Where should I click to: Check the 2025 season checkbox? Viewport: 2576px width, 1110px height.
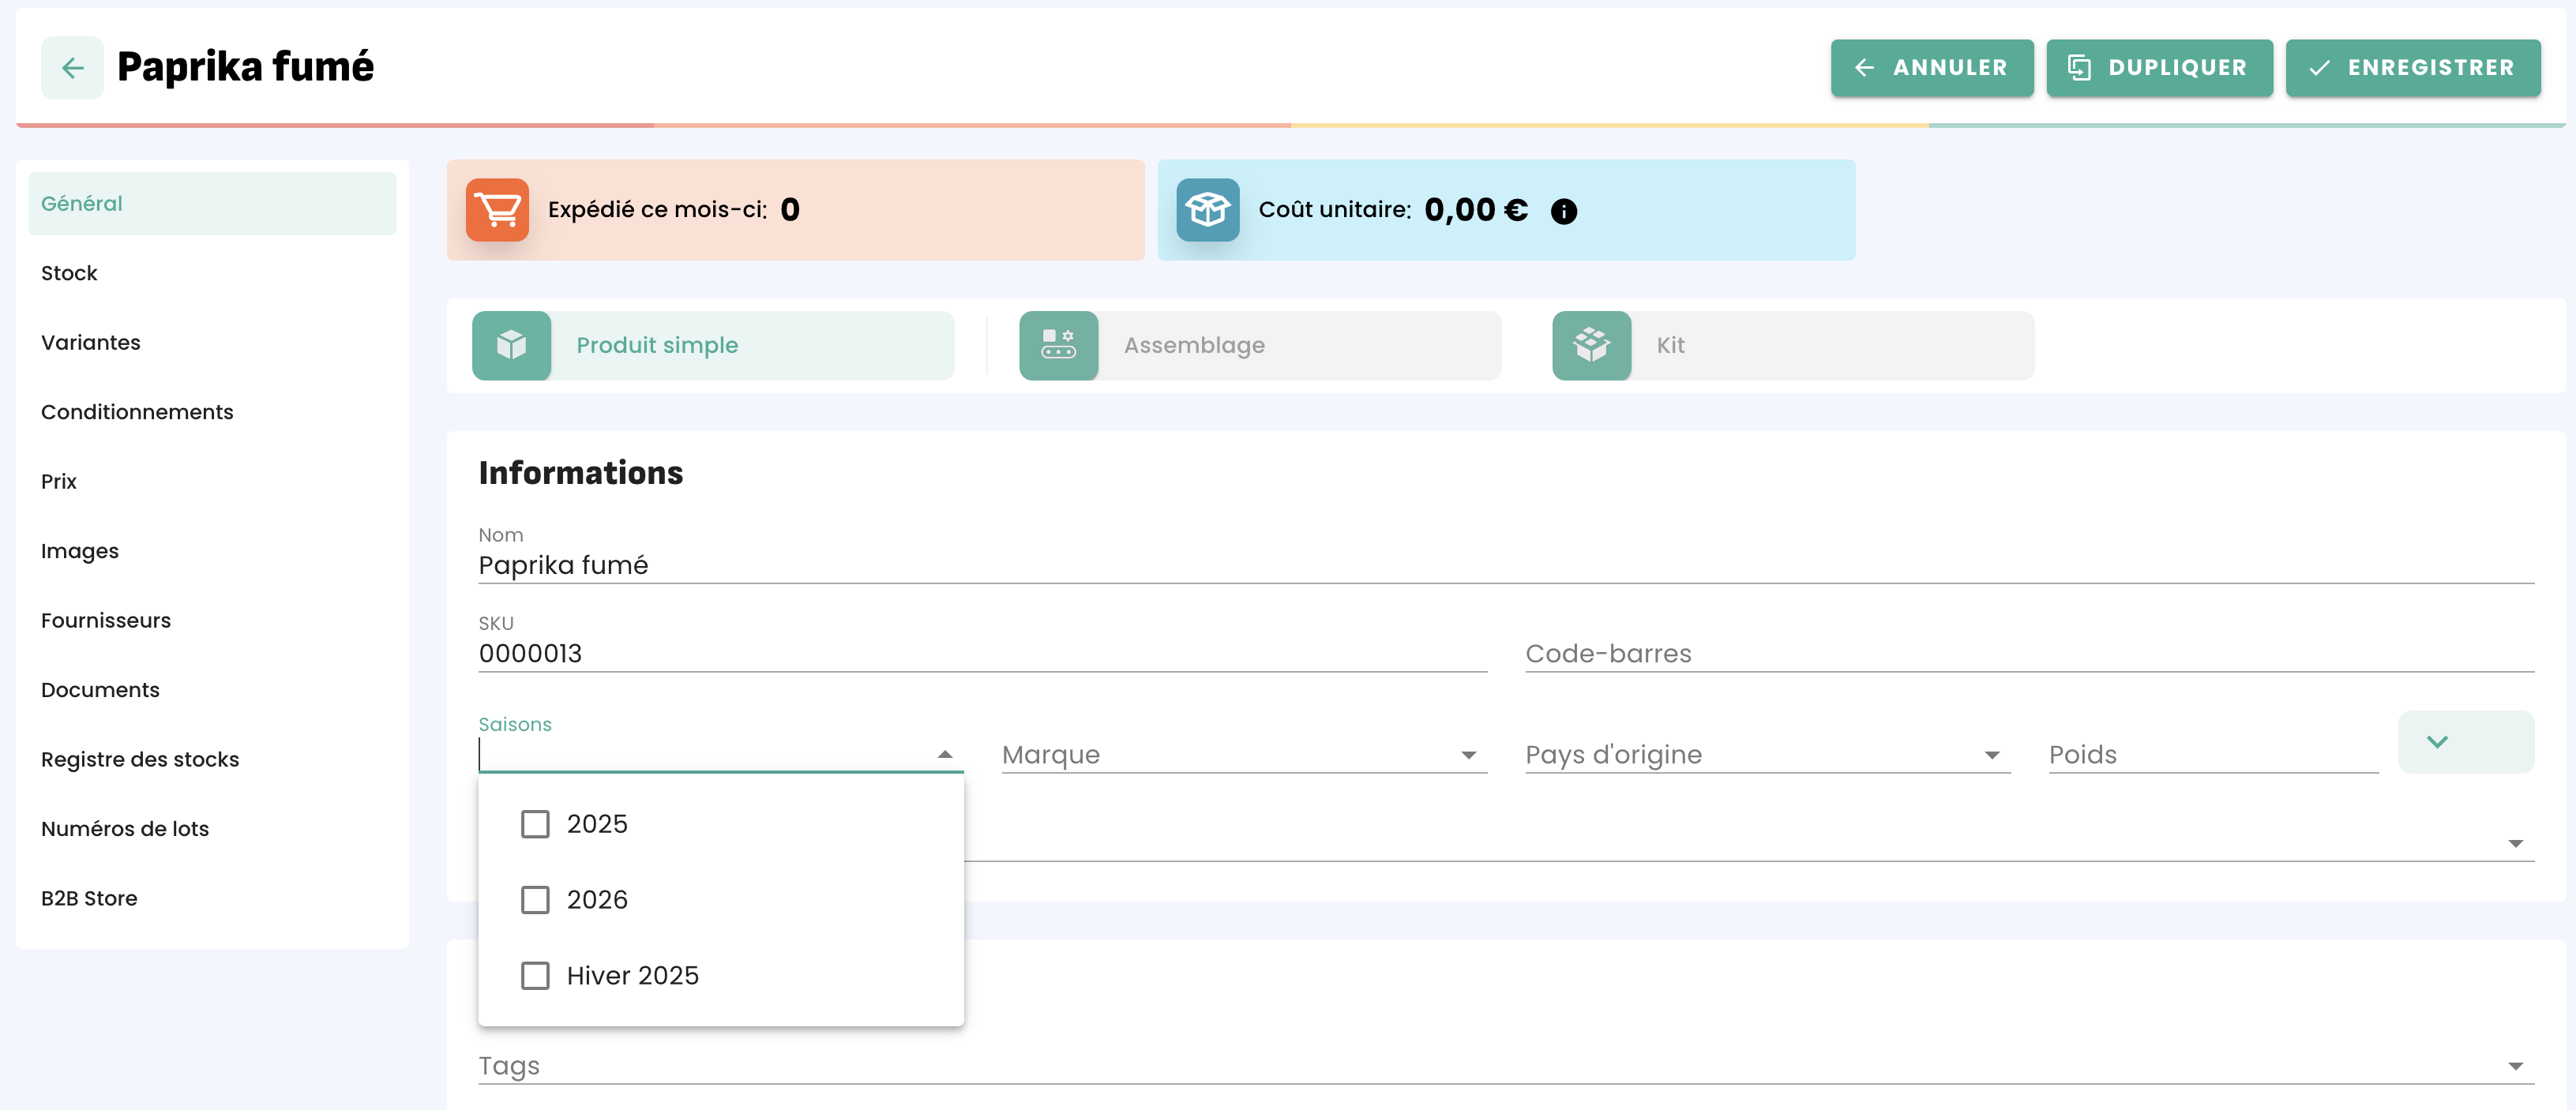[x=535, y=824]
